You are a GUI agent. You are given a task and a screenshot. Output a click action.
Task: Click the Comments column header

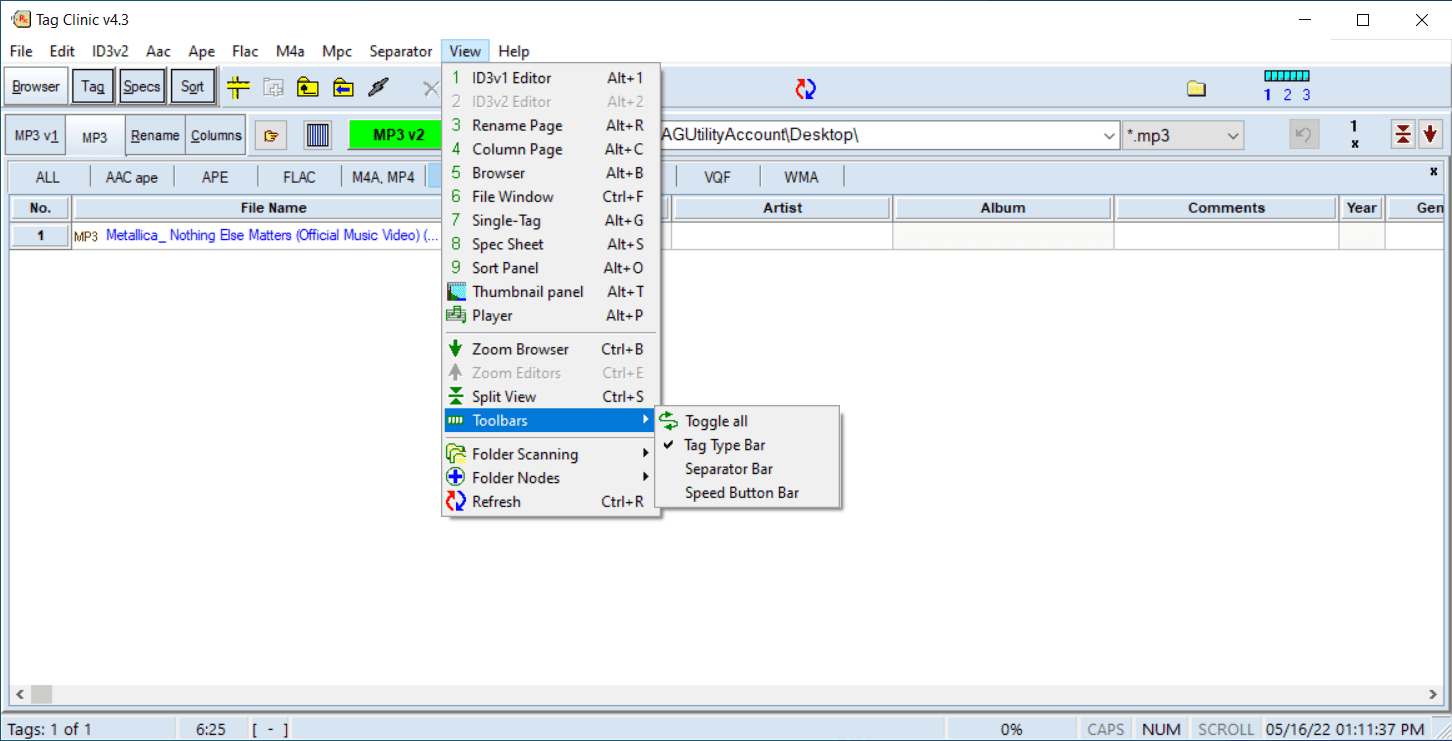[1226, 208]
